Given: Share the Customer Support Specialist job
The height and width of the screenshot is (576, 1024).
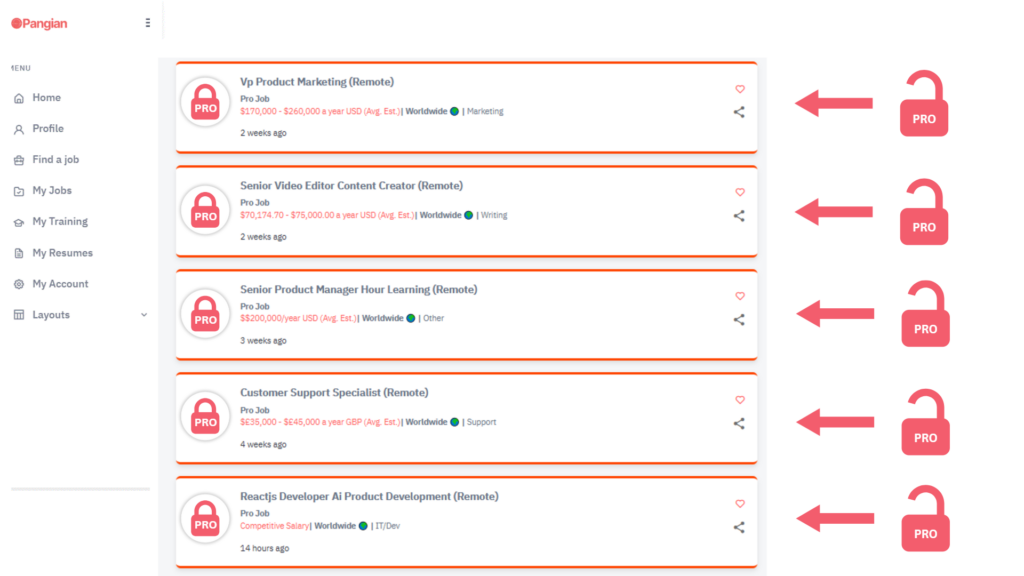Looking at the screenshot, I should (x=739, y=423).
